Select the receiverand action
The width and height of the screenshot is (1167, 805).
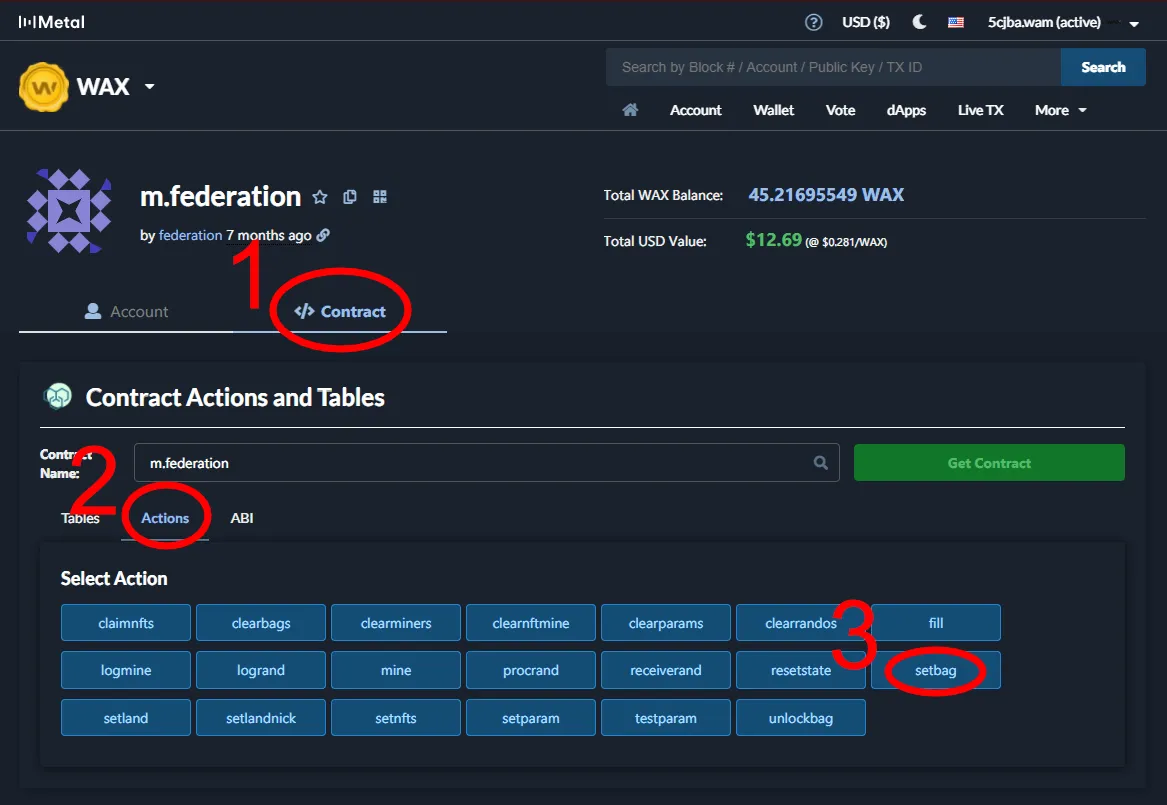(665, 670)
